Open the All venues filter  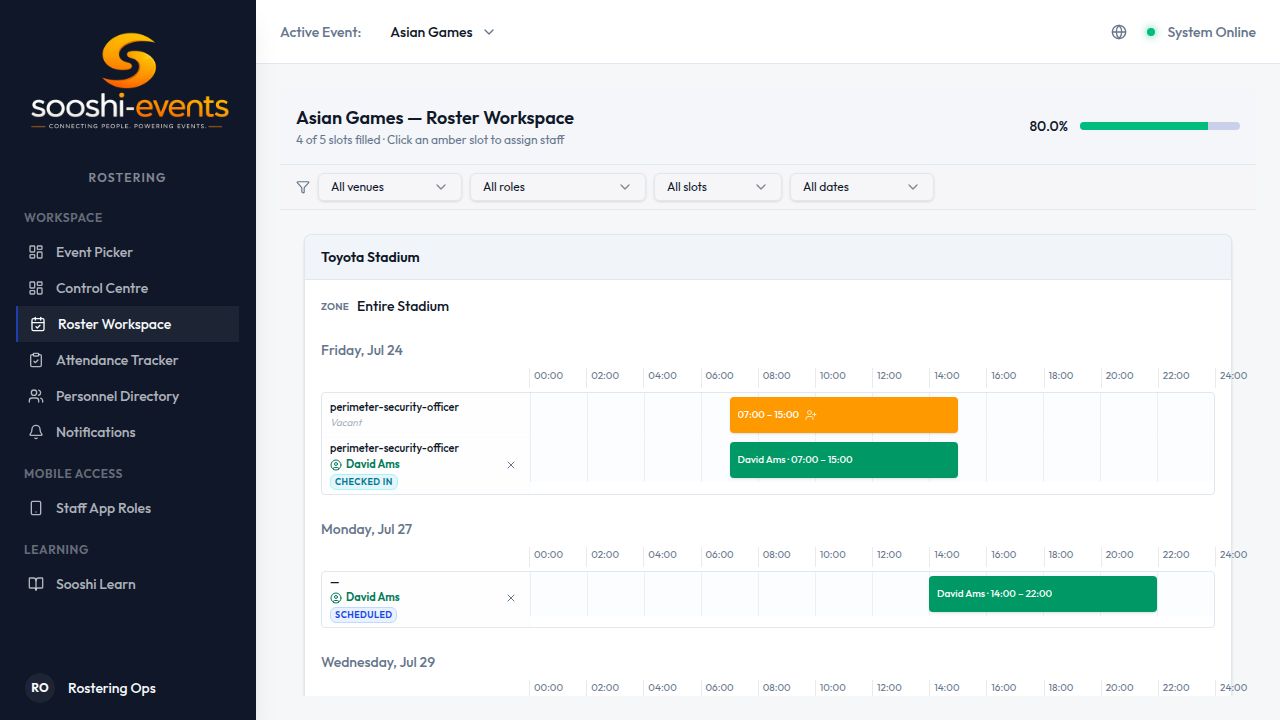coord(390,187)
